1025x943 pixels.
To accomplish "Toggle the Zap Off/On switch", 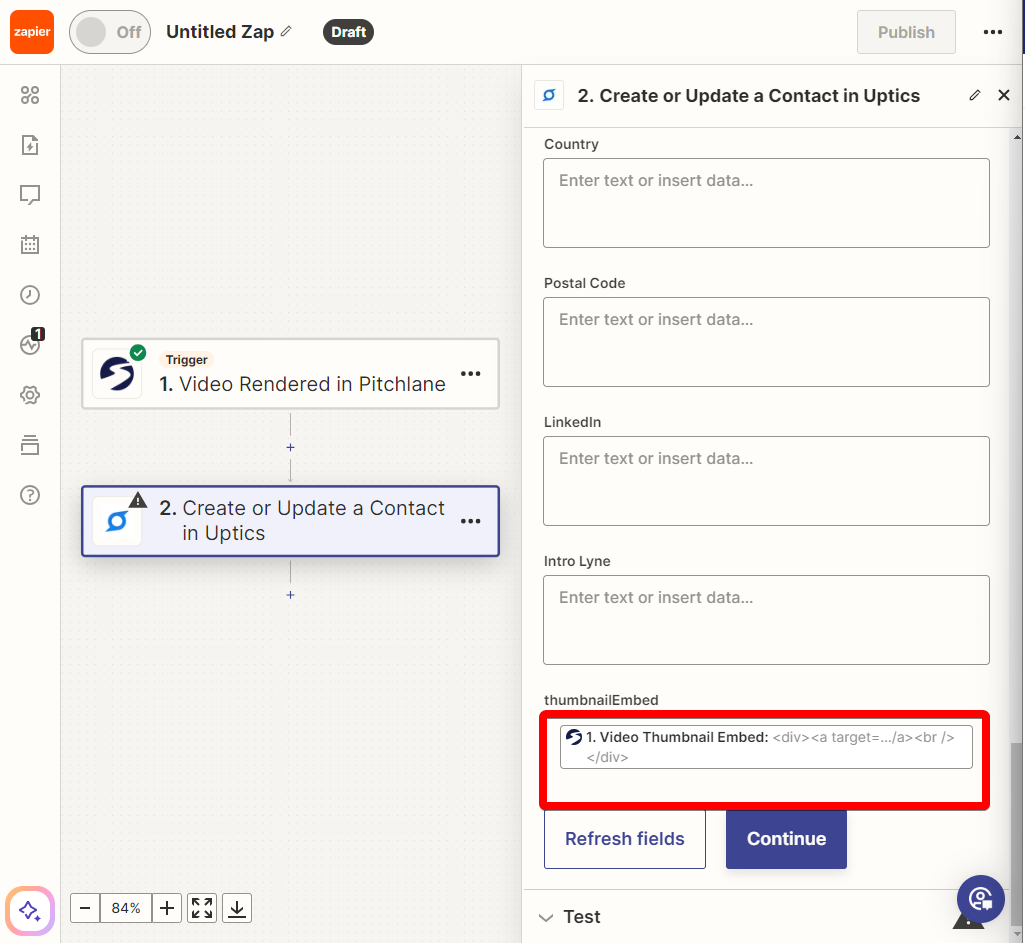I will 110,32.
